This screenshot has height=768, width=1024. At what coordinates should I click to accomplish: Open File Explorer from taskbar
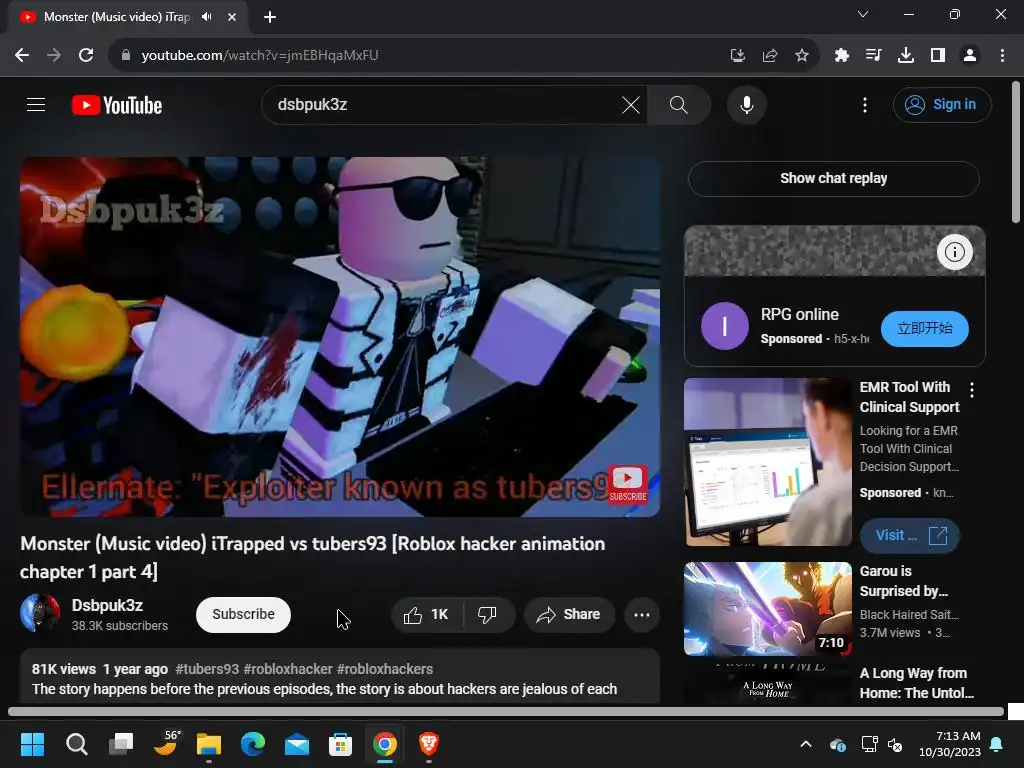(209, 744)
